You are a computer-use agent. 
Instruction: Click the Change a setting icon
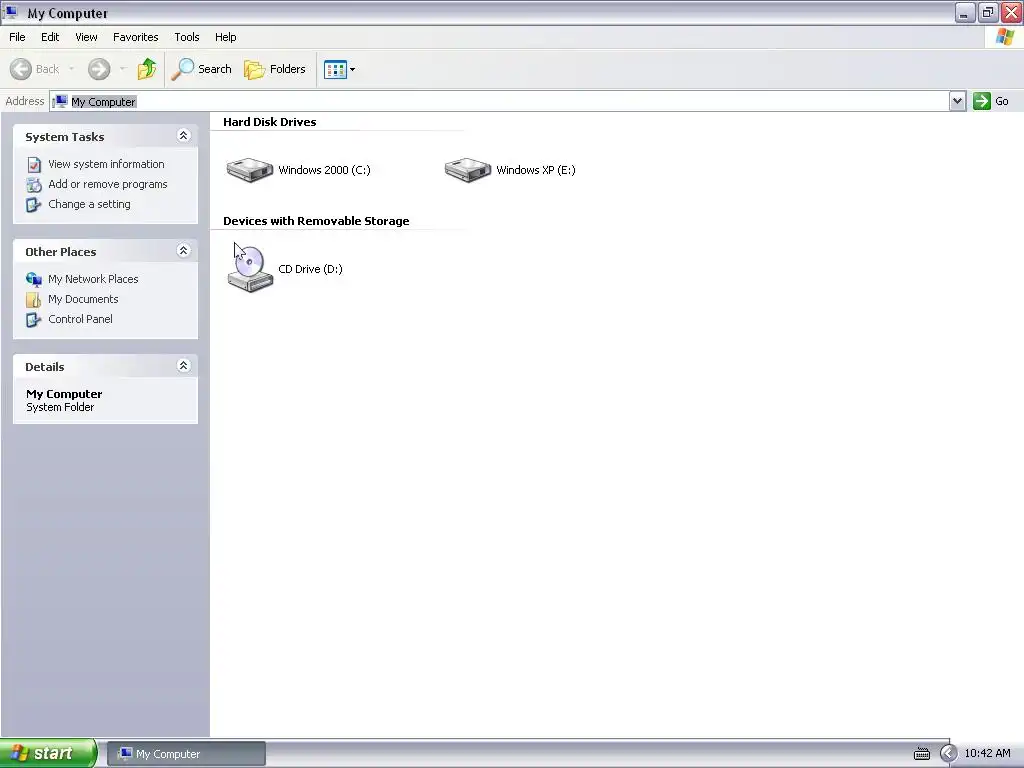pos(33,205)
